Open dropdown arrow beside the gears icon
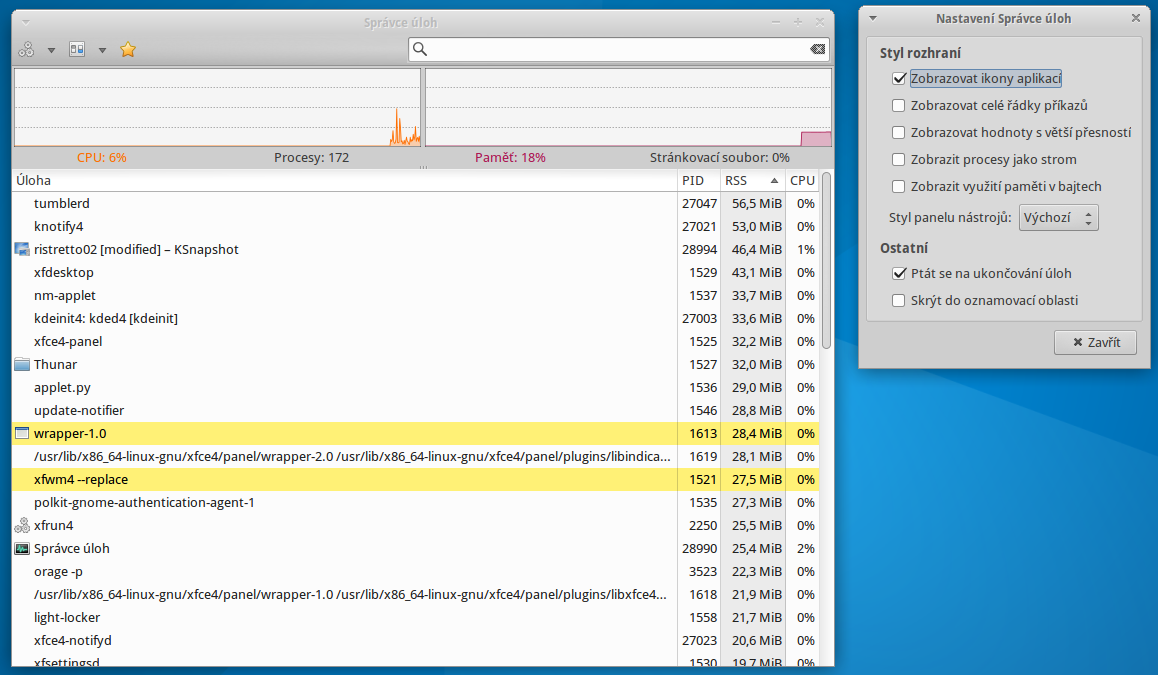The width and height of the screenshot is (1158, 675). pos(50,50)
